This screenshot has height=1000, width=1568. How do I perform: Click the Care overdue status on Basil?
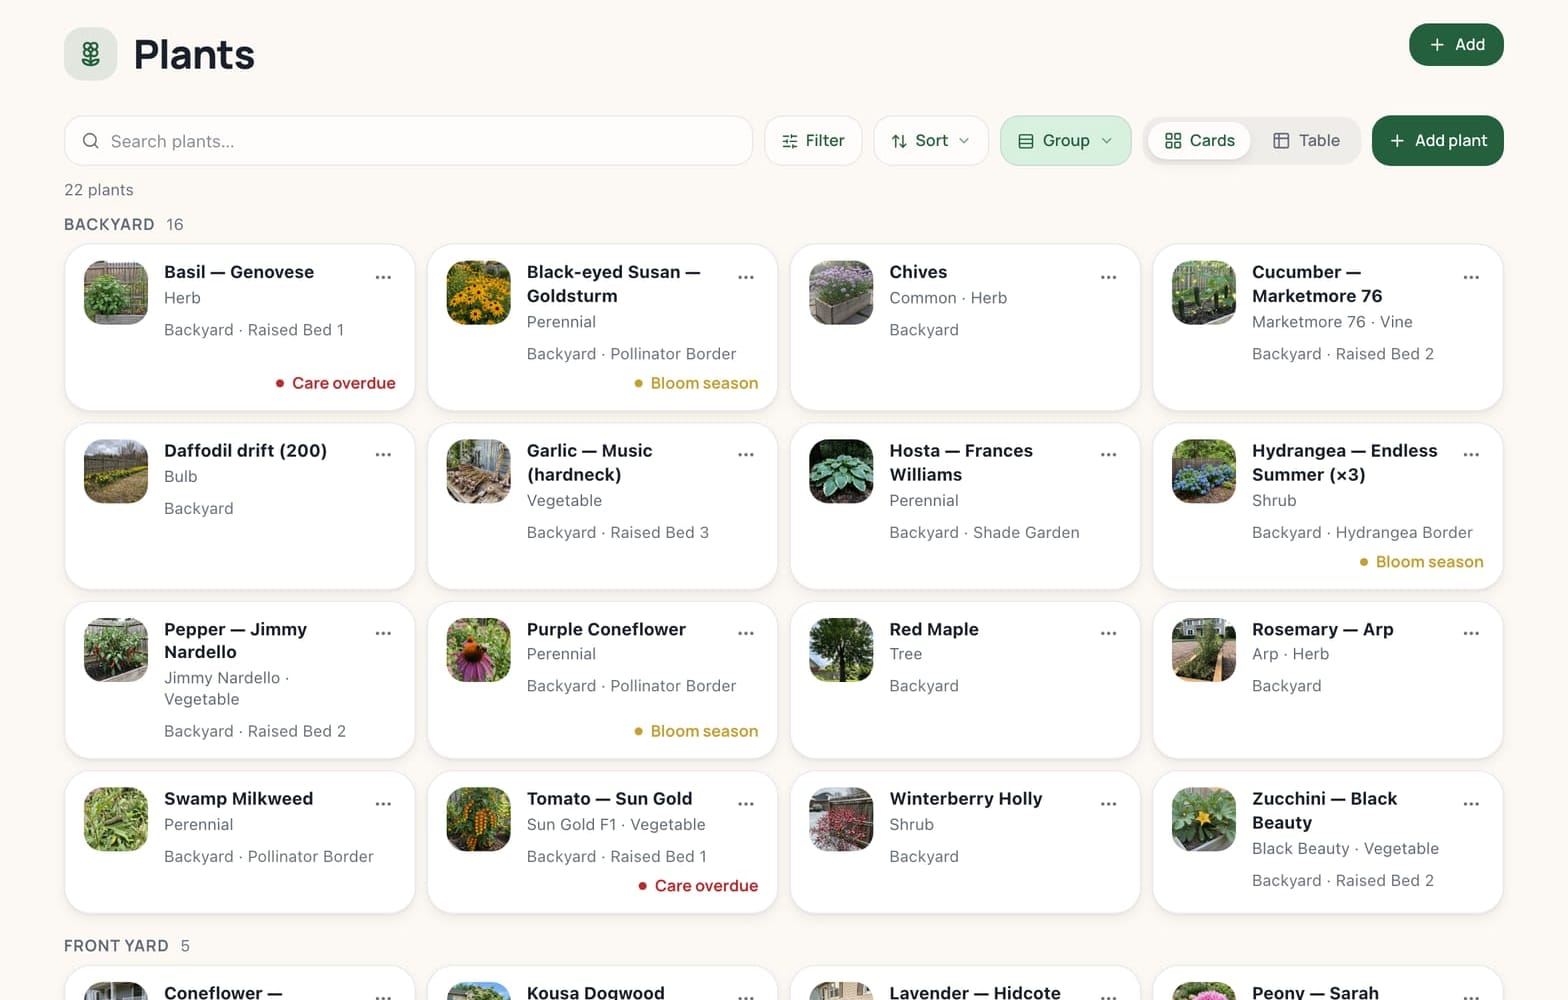tap(336, 383)
